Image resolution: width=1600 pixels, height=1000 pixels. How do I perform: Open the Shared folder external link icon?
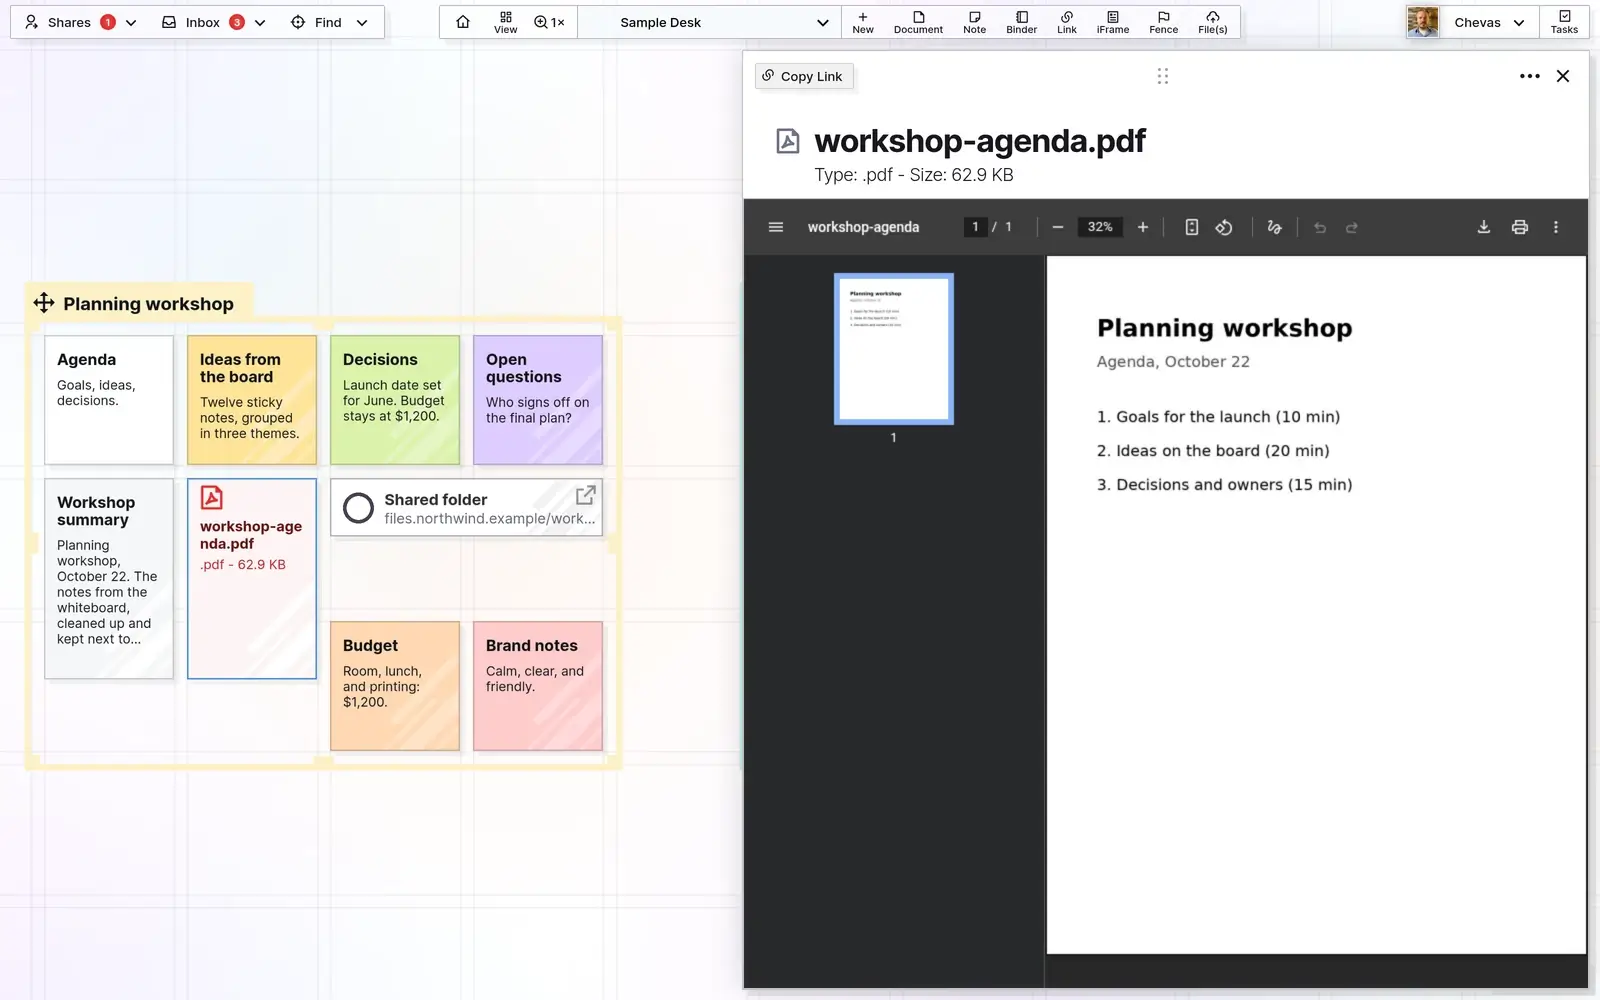585,495
